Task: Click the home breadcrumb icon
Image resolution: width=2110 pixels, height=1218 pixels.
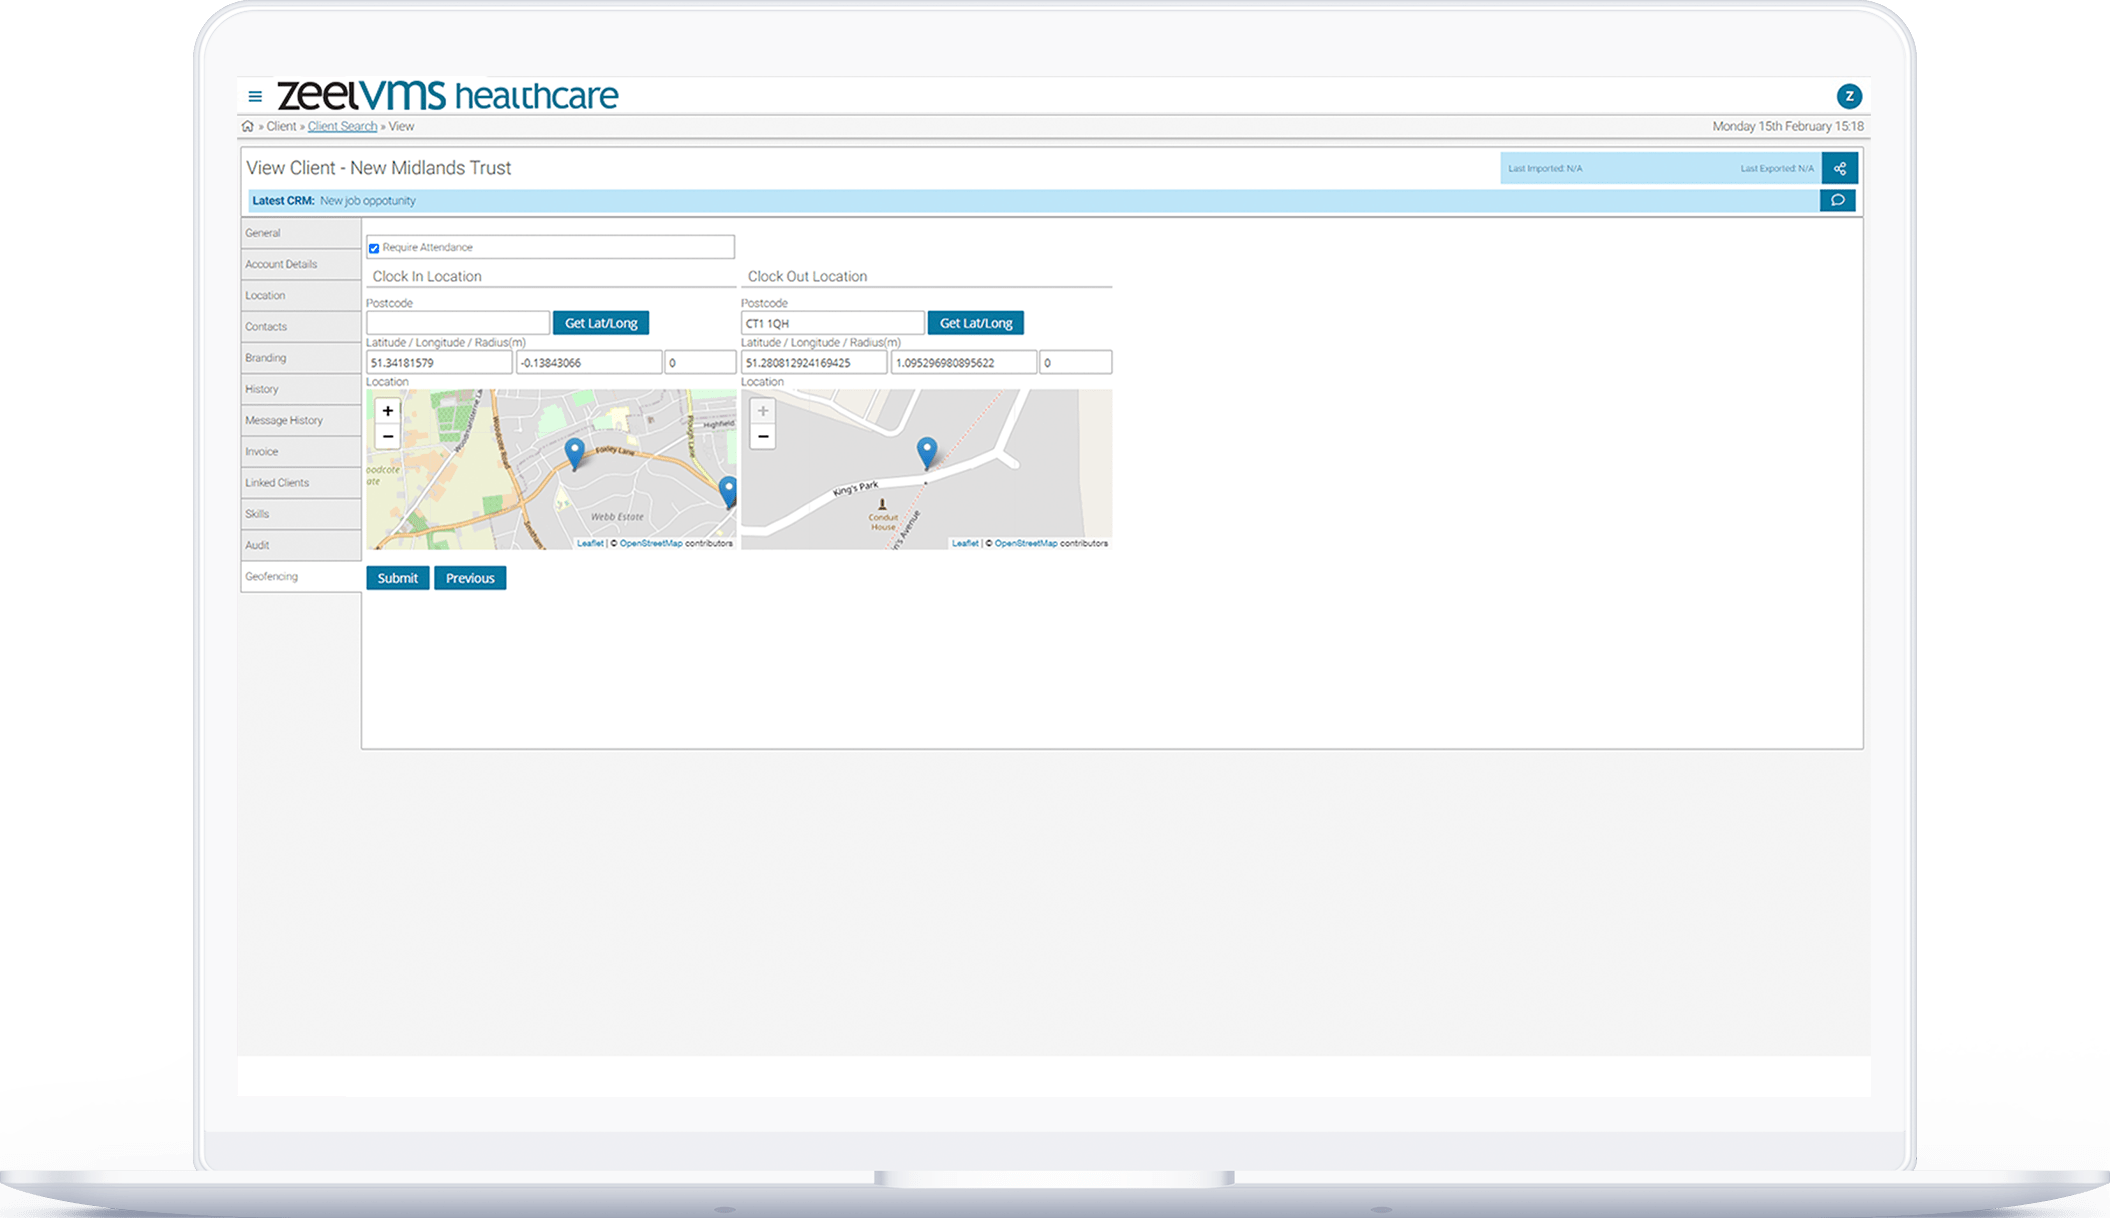Action: (x=247, y=126)
